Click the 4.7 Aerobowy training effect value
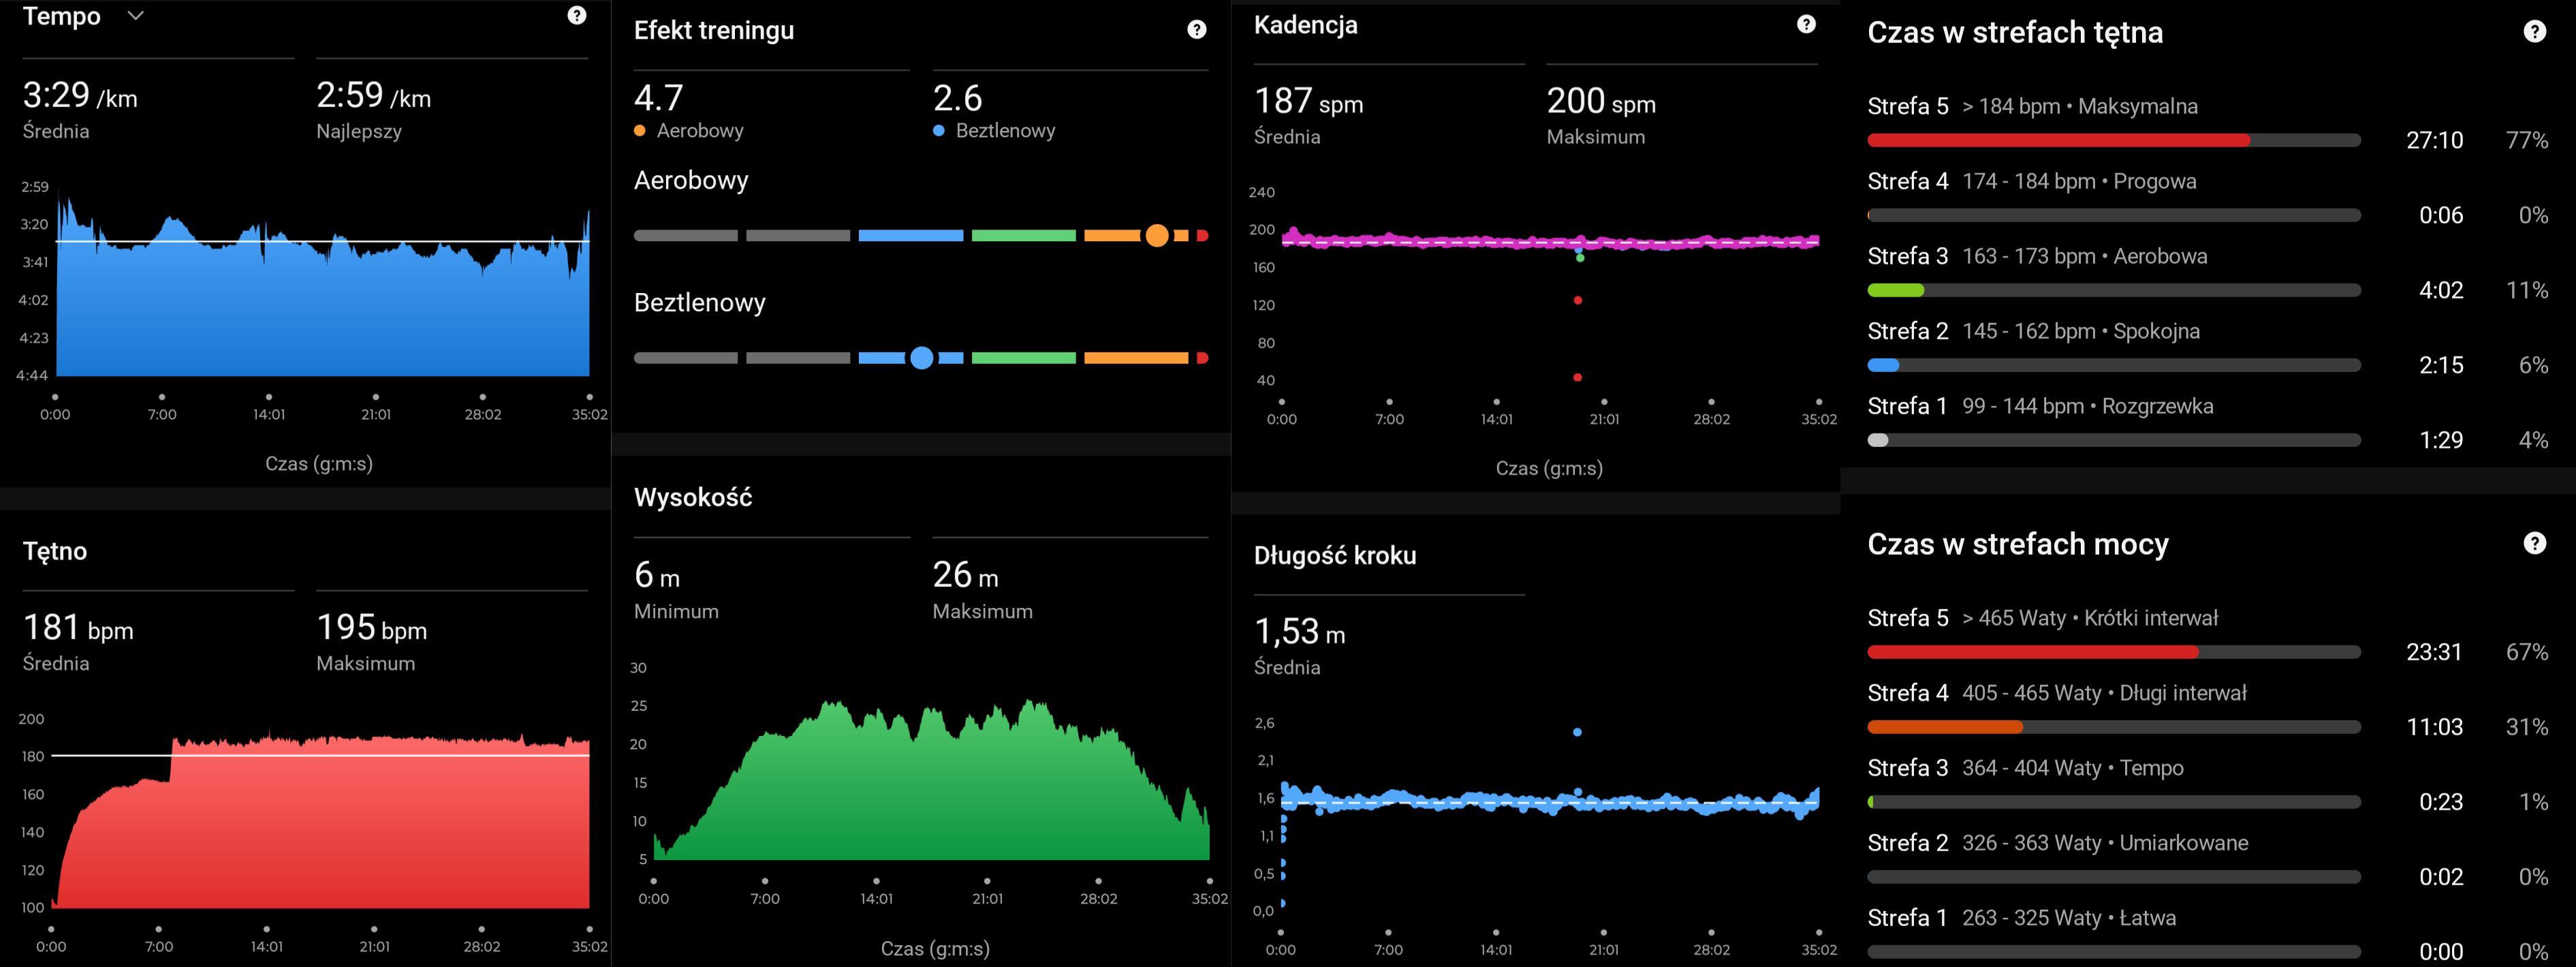This screenshot has width=2576, height=967. [659, 98]
